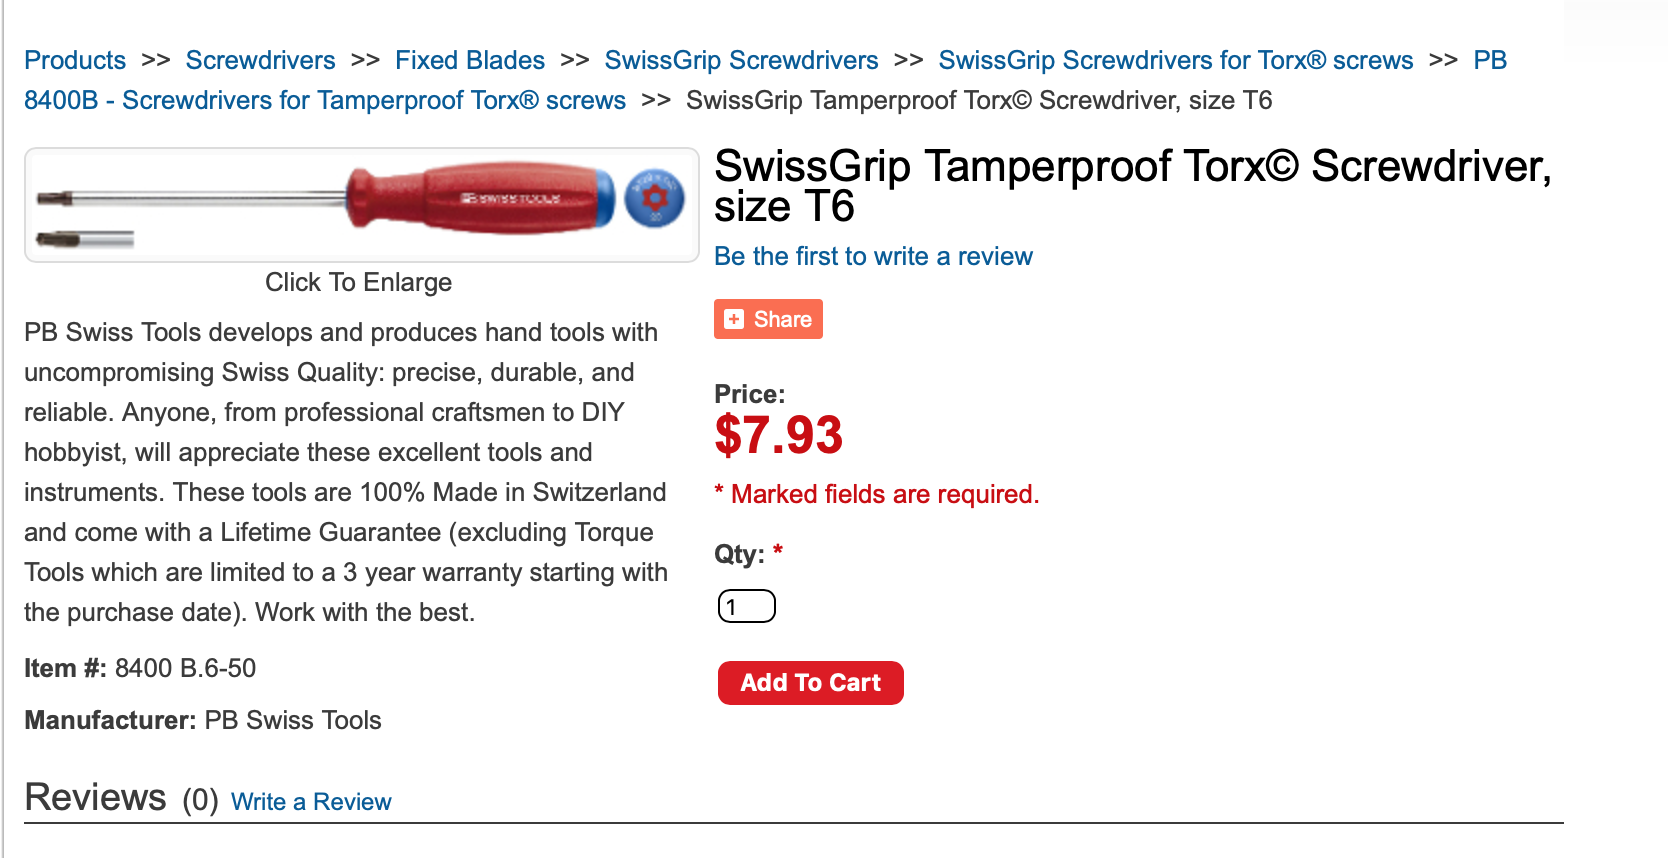Viewport: 1668px width, 858px height.
Task: Click Be the first to write a review
Action: (873, 256)
